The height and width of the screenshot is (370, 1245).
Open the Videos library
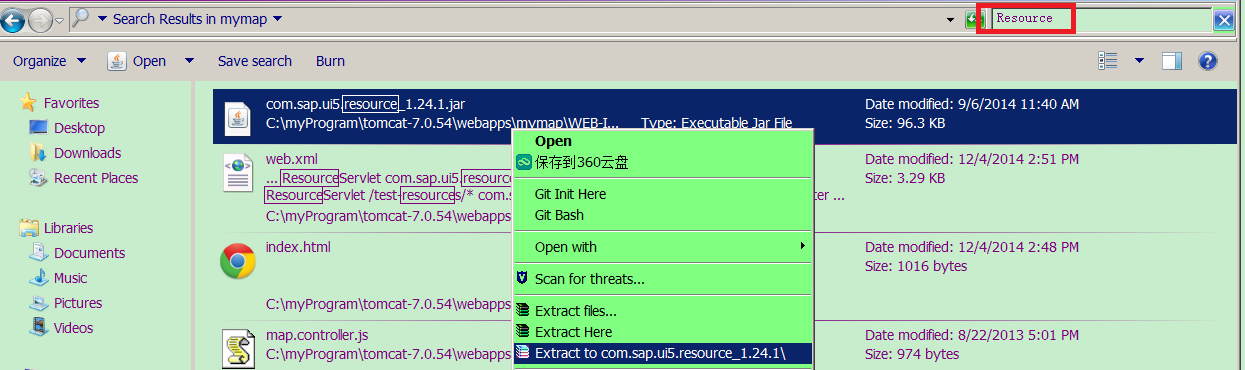(x=73, y=328)
